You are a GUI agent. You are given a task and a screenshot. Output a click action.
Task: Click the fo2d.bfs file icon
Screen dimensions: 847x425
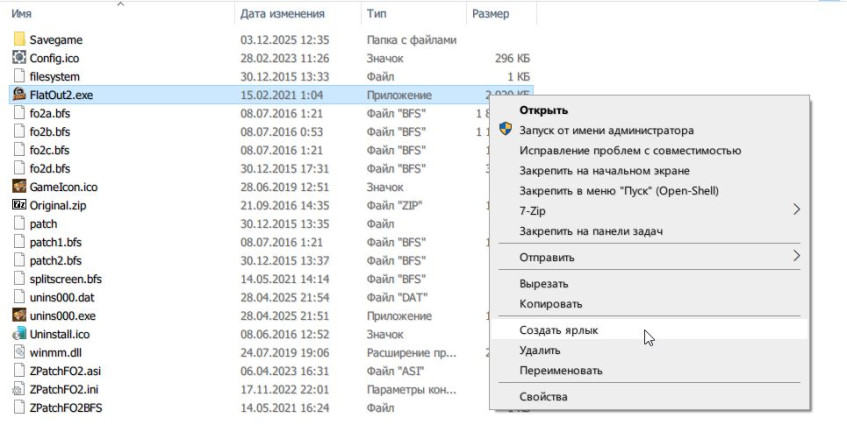click(19, 168)
